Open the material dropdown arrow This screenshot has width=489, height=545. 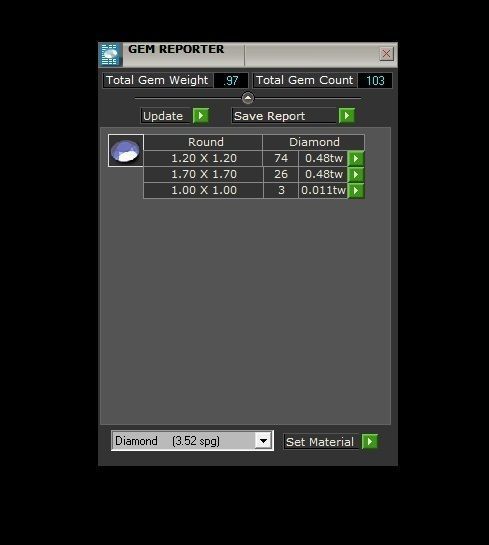coord(263,441)
